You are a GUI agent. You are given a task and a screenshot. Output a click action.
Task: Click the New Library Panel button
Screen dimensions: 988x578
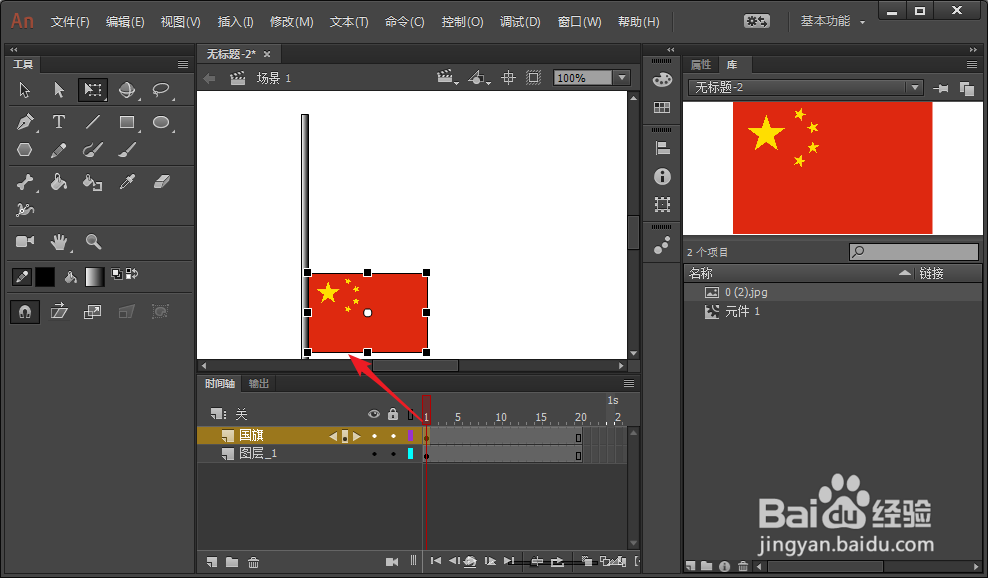(x=967, y=88)
